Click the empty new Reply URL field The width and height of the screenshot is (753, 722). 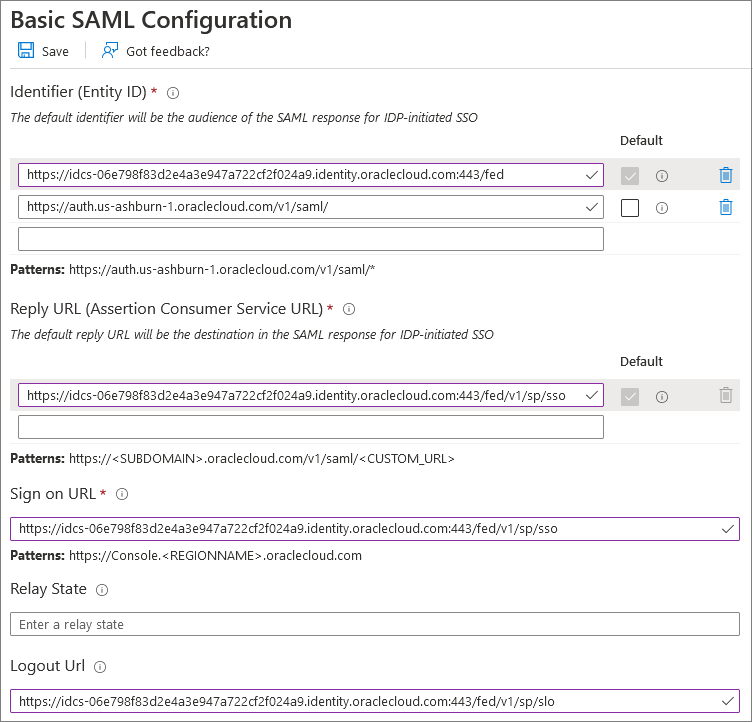tap(311, 427)
